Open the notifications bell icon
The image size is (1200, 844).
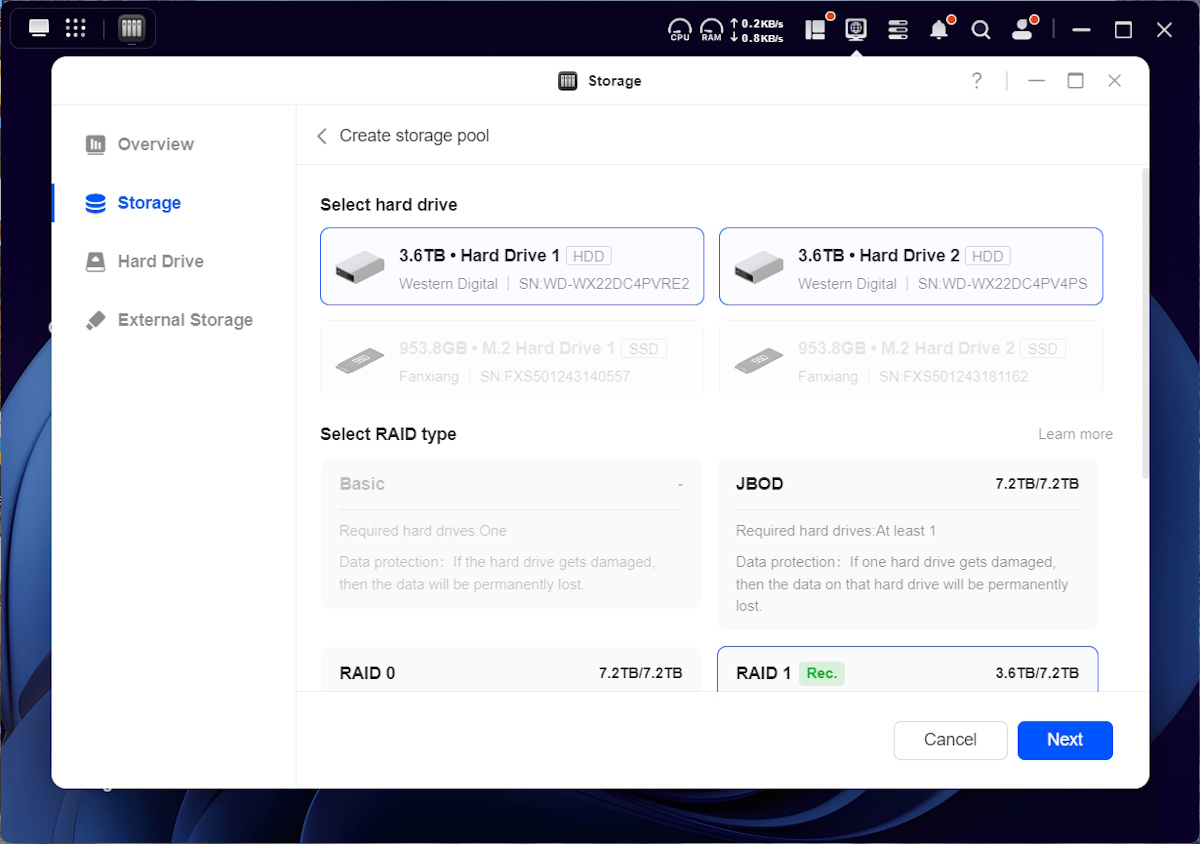[938, 30]
